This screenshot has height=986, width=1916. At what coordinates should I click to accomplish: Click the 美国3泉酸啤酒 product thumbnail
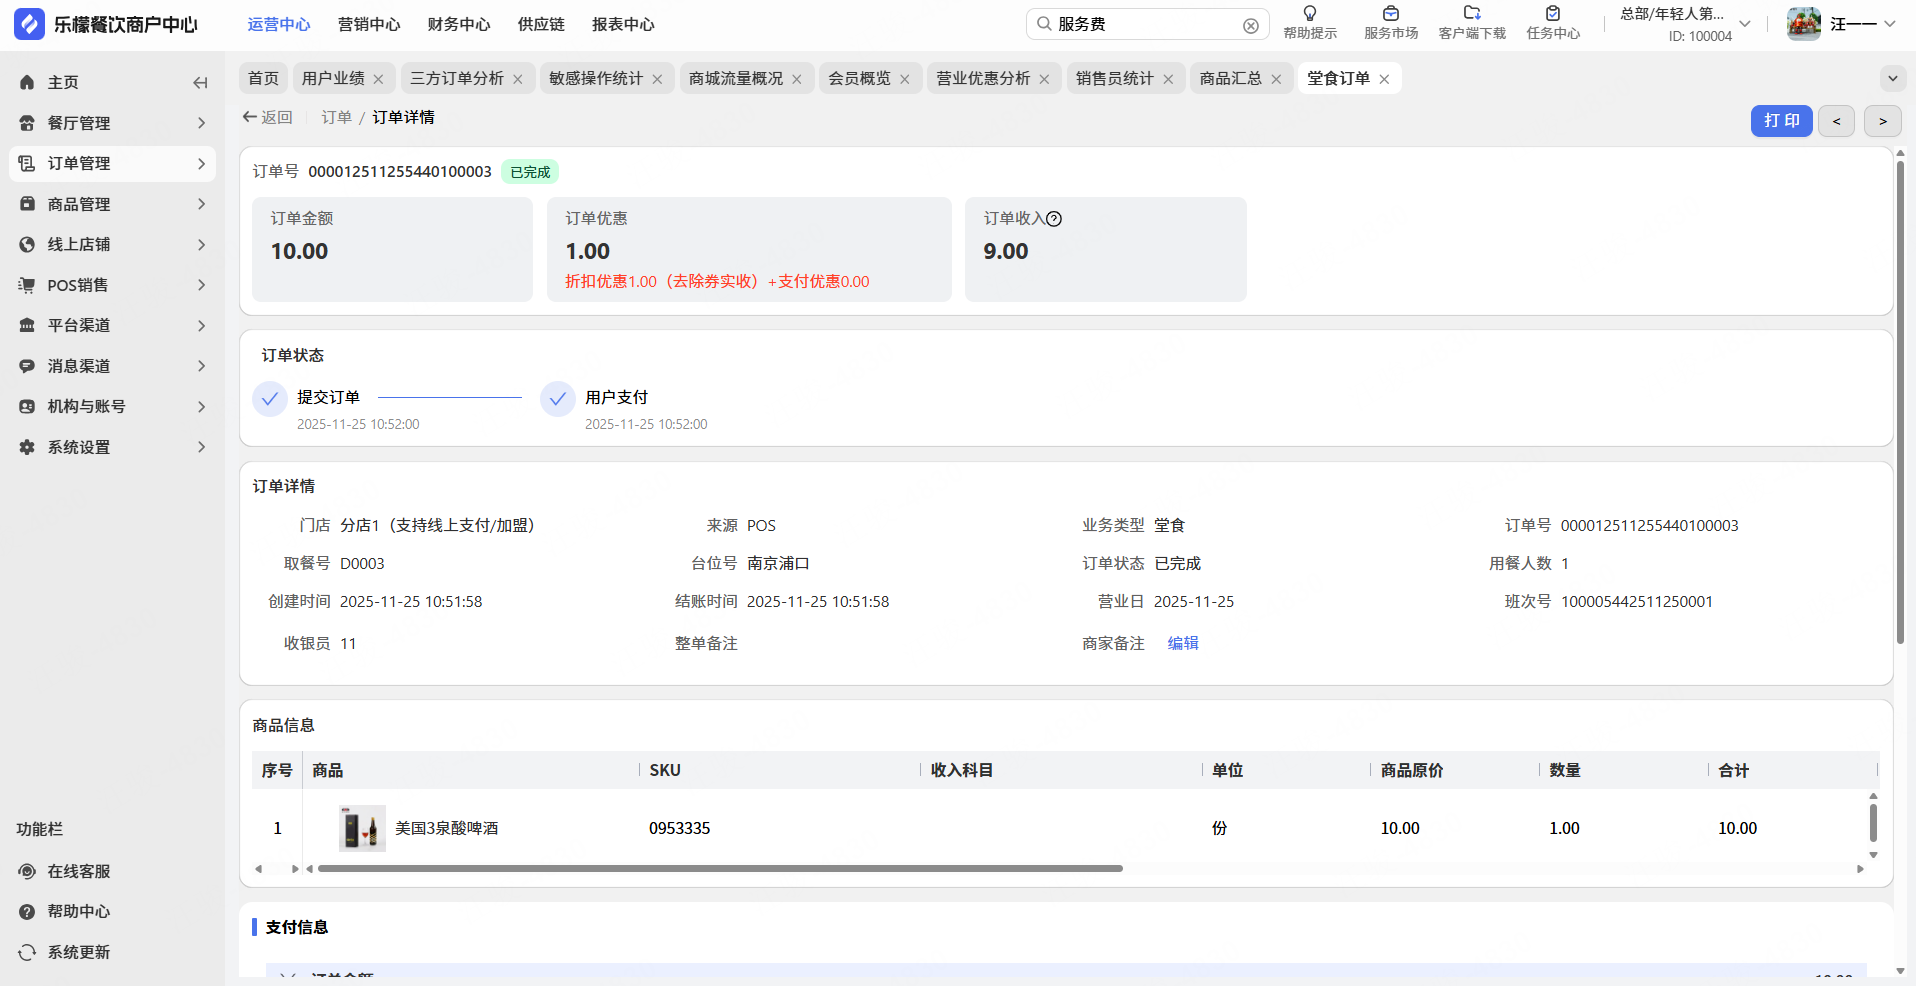click(x=362, y=828)
